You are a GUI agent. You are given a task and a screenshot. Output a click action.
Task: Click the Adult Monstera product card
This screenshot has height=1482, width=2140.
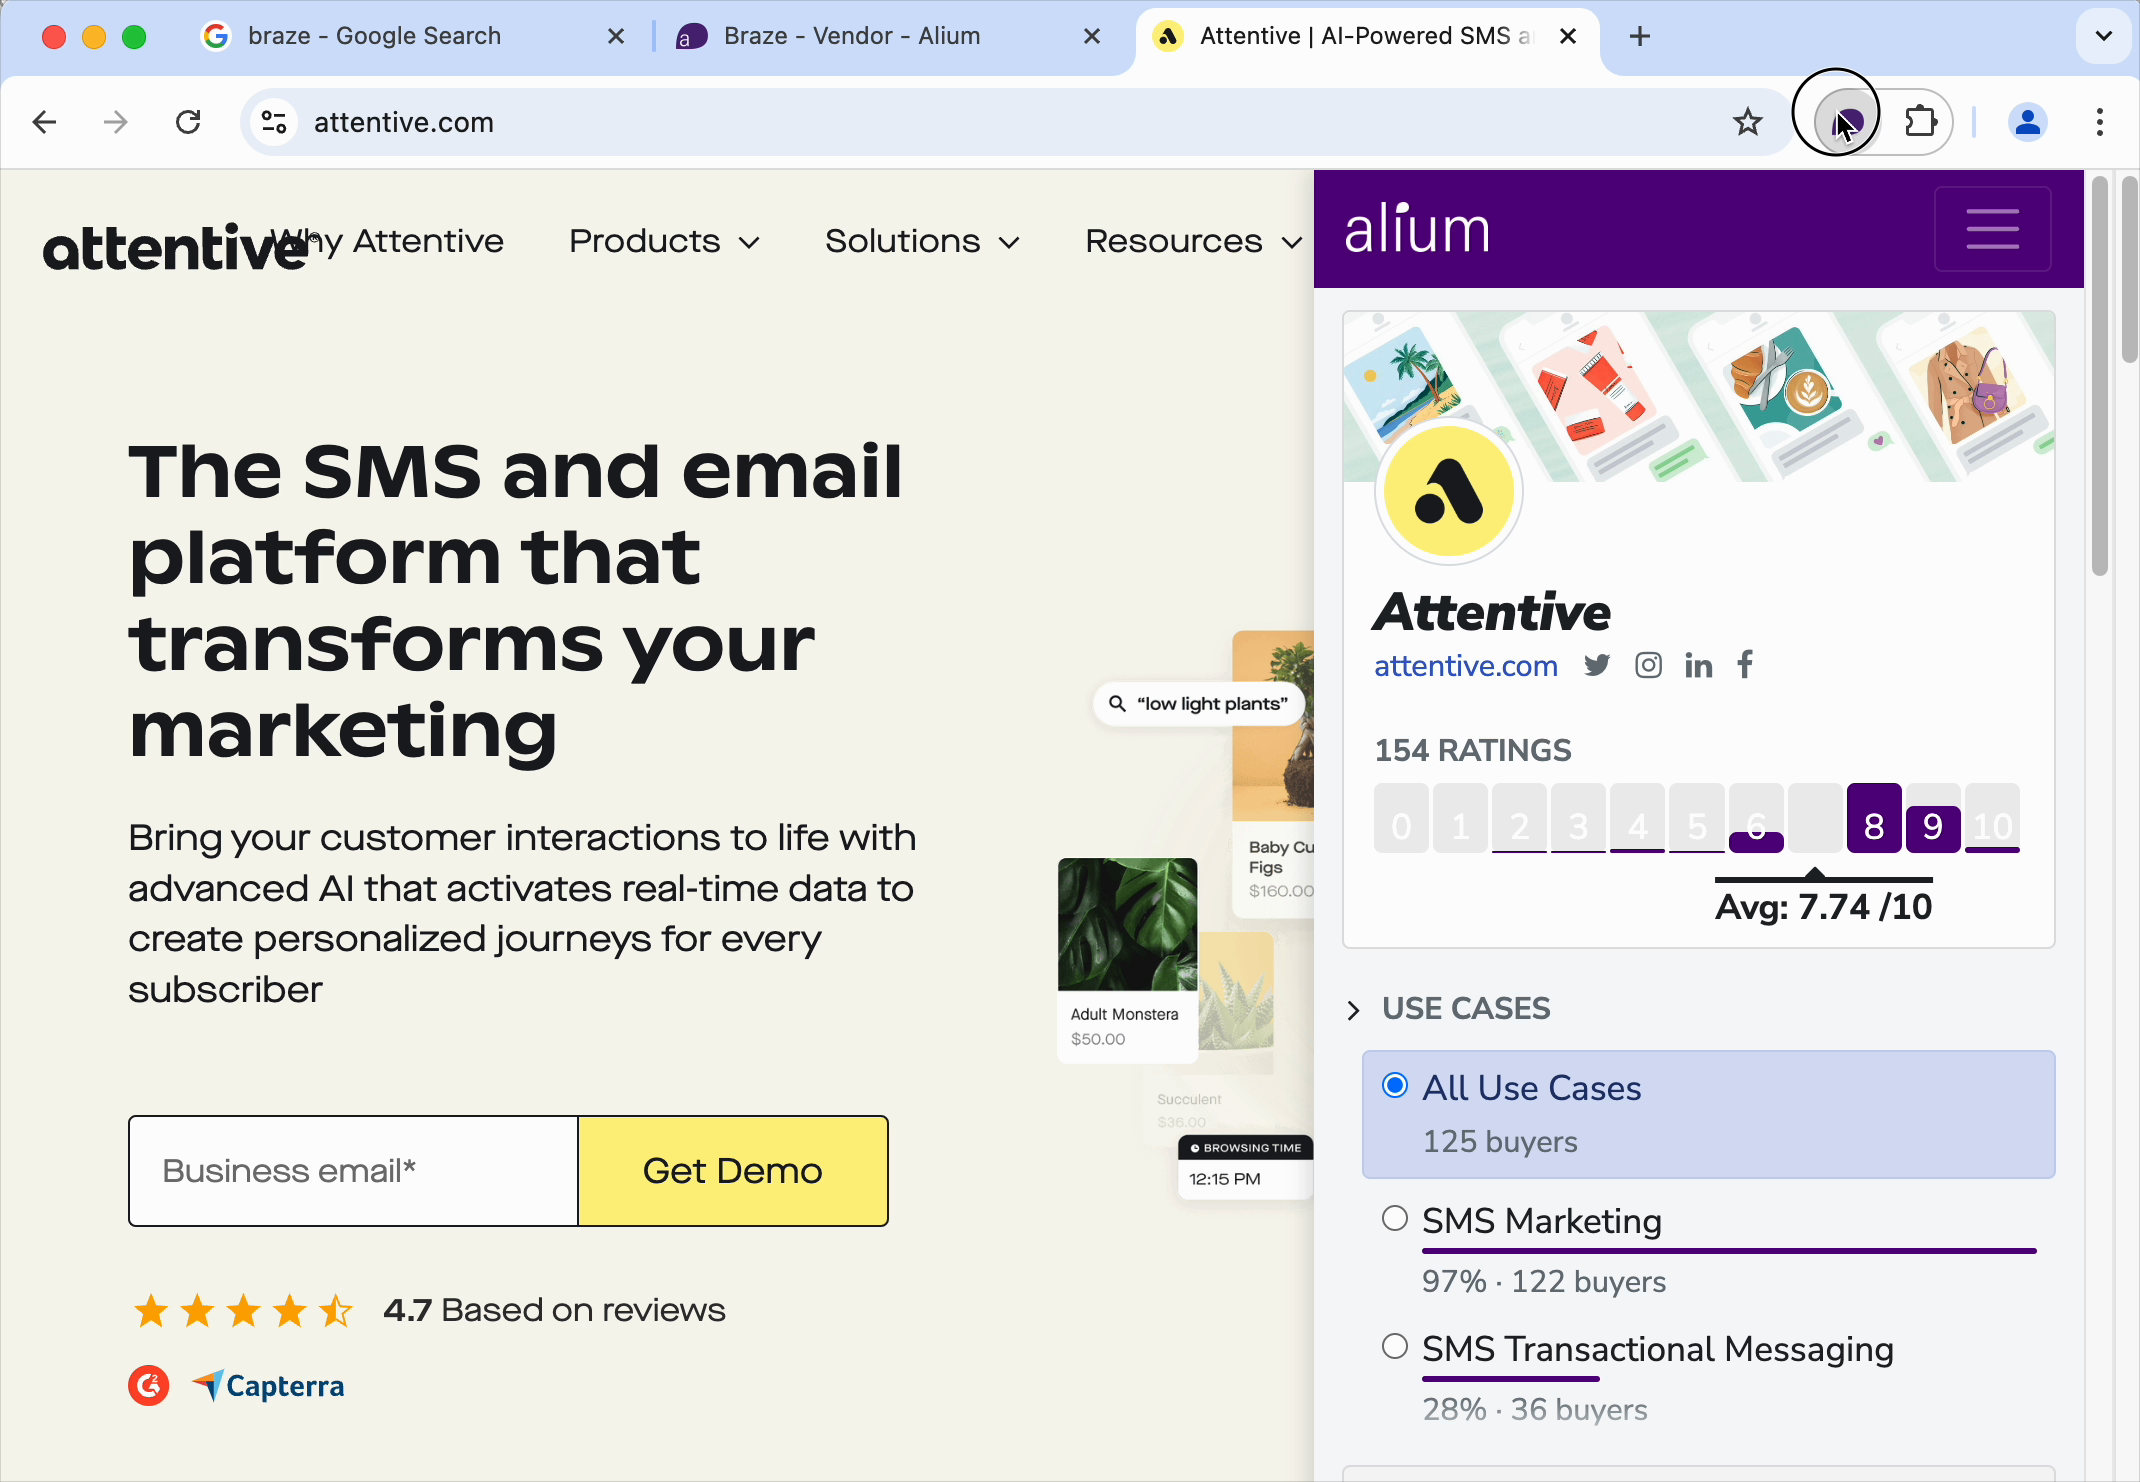[1127, 960]
